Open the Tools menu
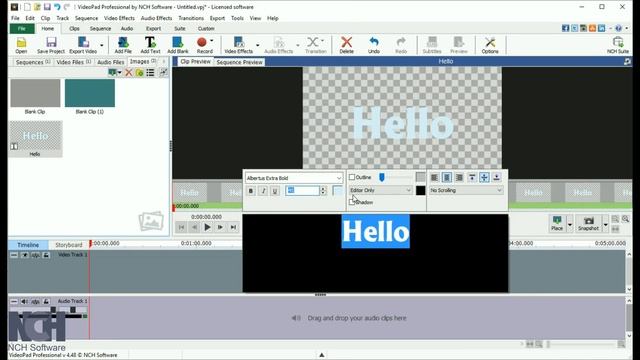The image size is (640, 360). [x=237, y=18]
